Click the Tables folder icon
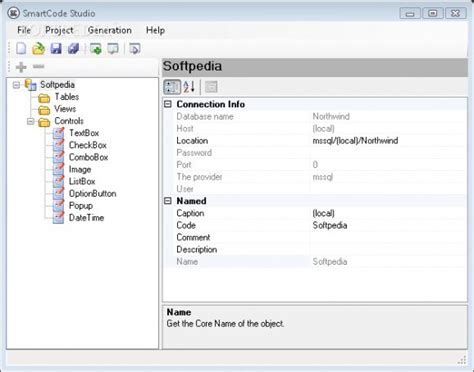The height and width of the screenshot is (372, 474). 44,98
